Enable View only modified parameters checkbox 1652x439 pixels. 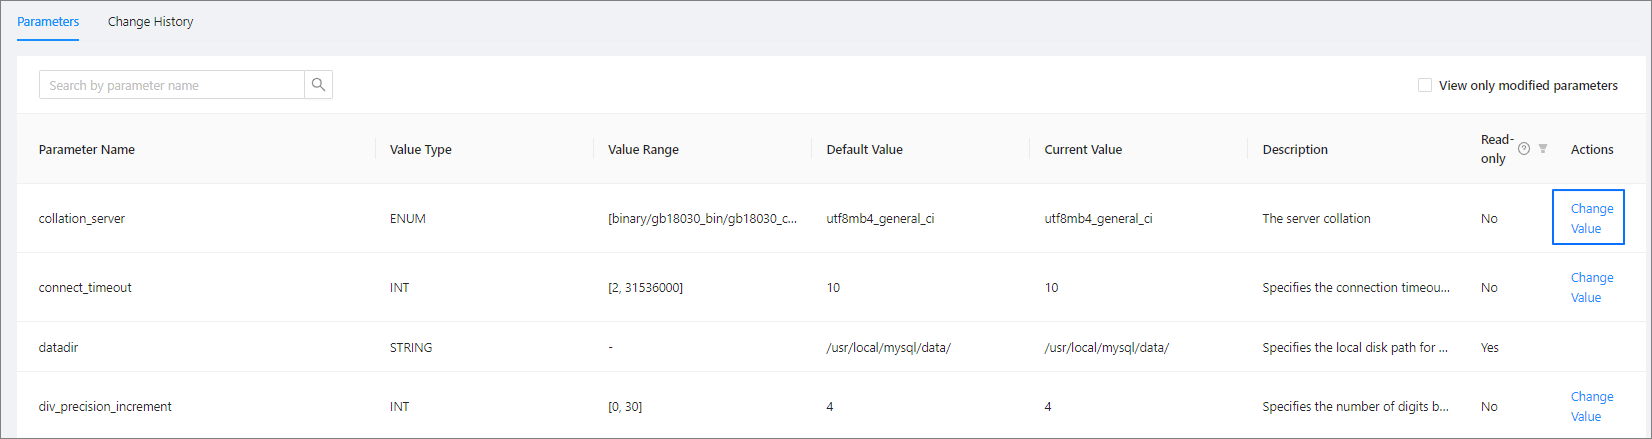click(x=1425, y=85)
